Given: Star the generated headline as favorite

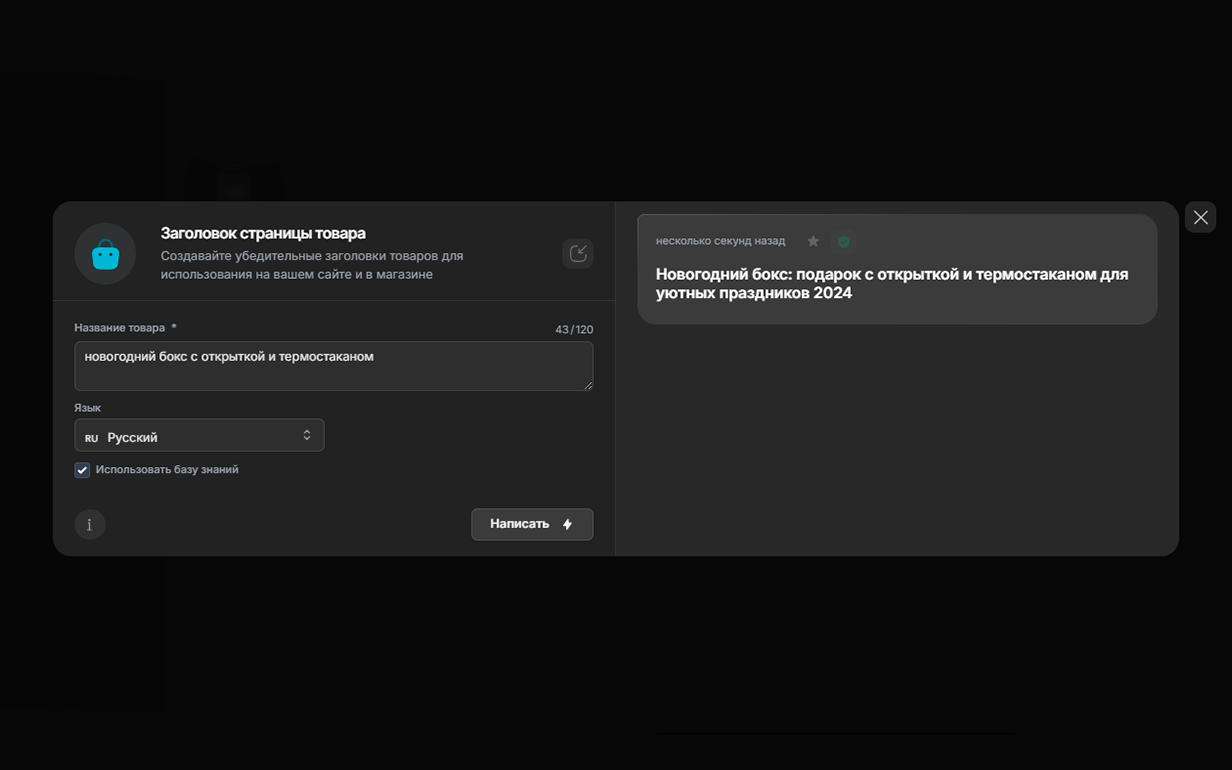Looking at the screenshot, I should point(813,241).
